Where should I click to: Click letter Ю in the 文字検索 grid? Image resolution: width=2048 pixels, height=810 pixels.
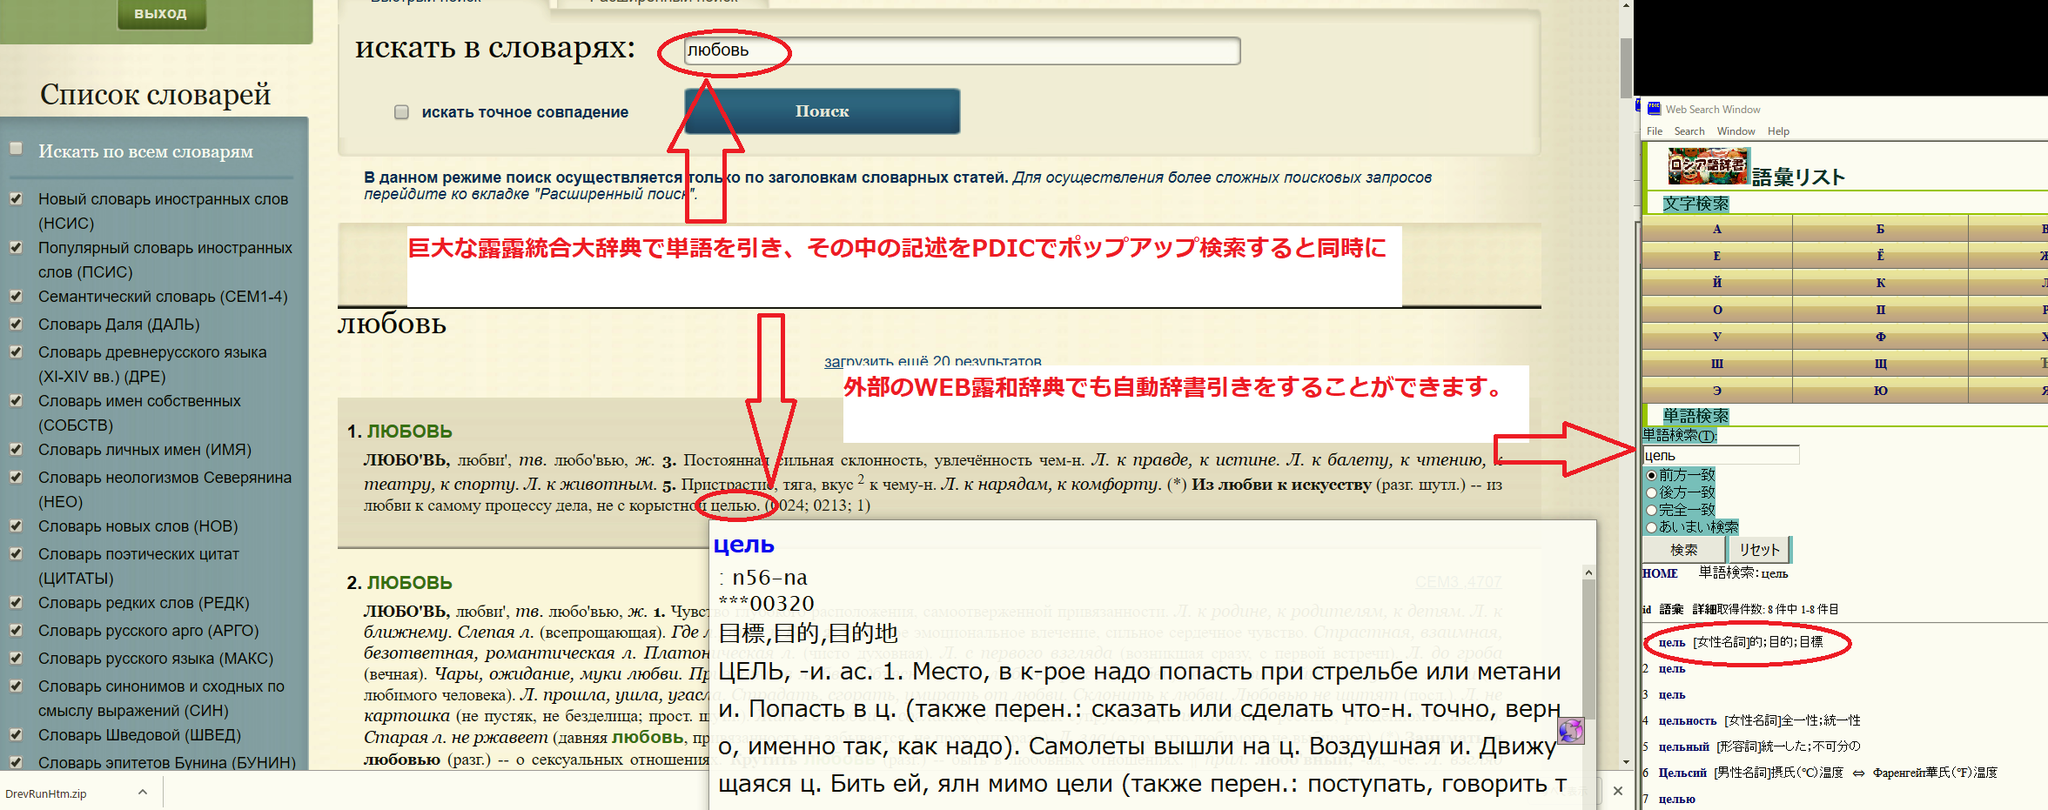tap(1880, 391)
